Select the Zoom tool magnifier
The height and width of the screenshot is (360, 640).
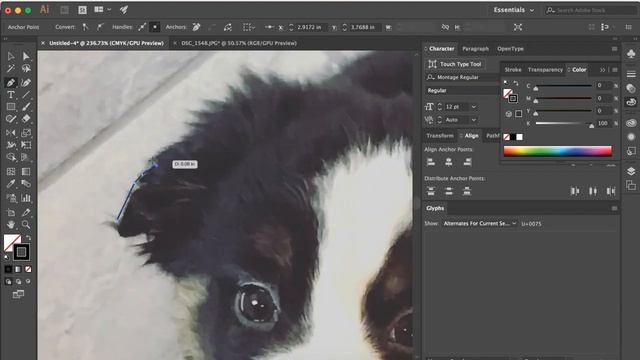coord(26,224)
